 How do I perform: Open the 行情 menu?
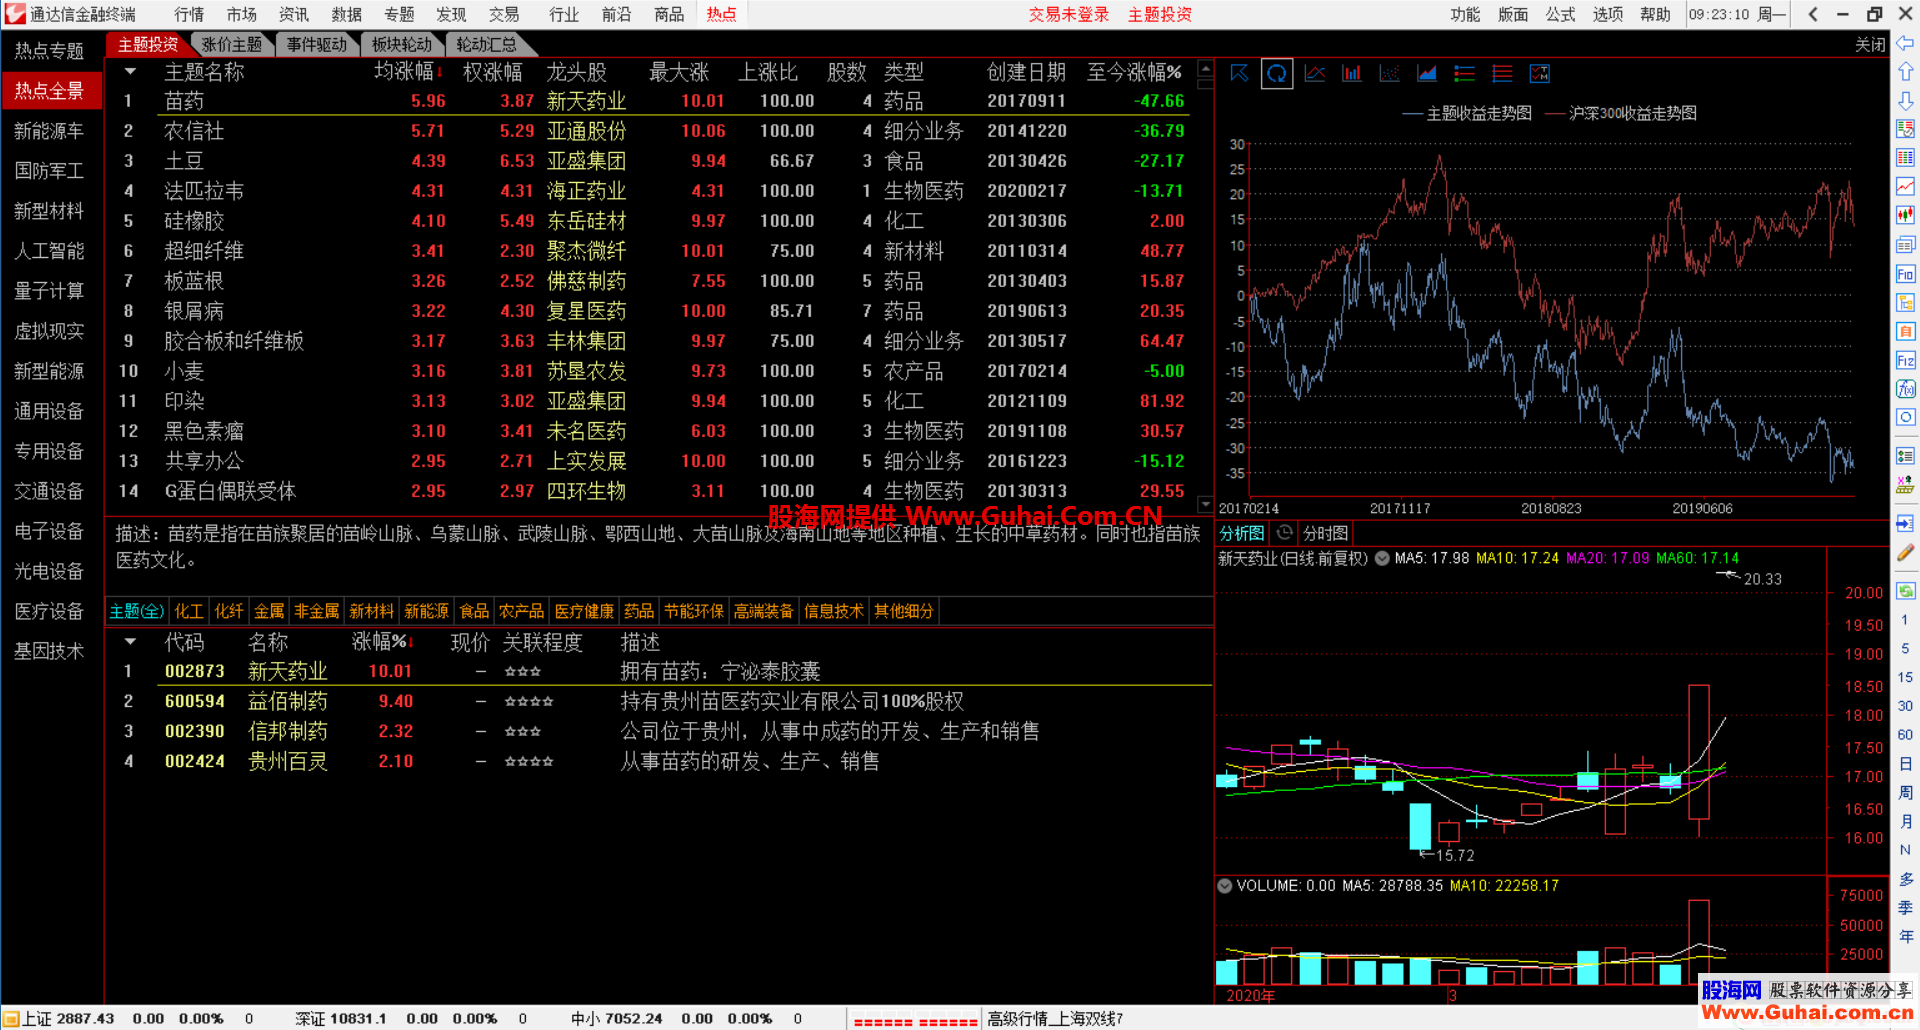point(188,14)
